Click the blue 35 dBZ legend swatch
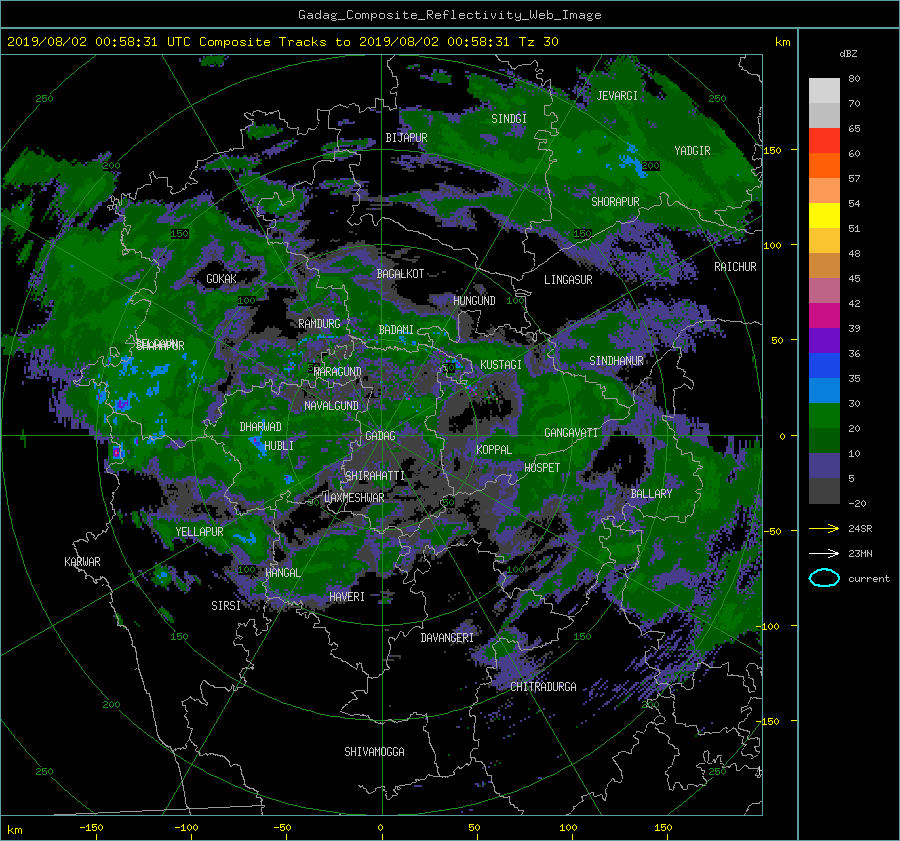Image resolution: width=900 pixels, height=841 pixels. click(824, 366)
